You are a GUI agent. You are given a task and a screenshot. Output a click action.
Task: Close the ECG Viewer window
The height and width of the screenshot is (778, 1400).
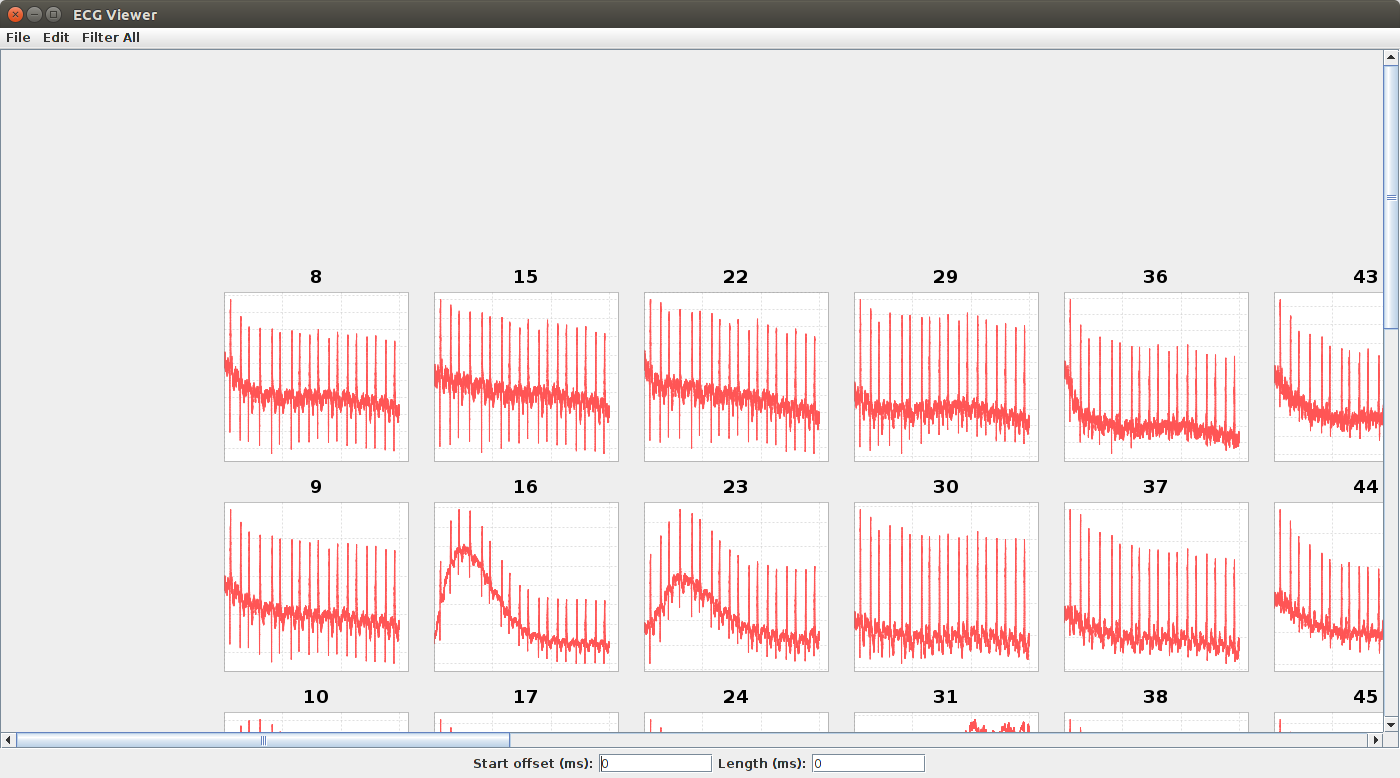(x=15, y=14)
